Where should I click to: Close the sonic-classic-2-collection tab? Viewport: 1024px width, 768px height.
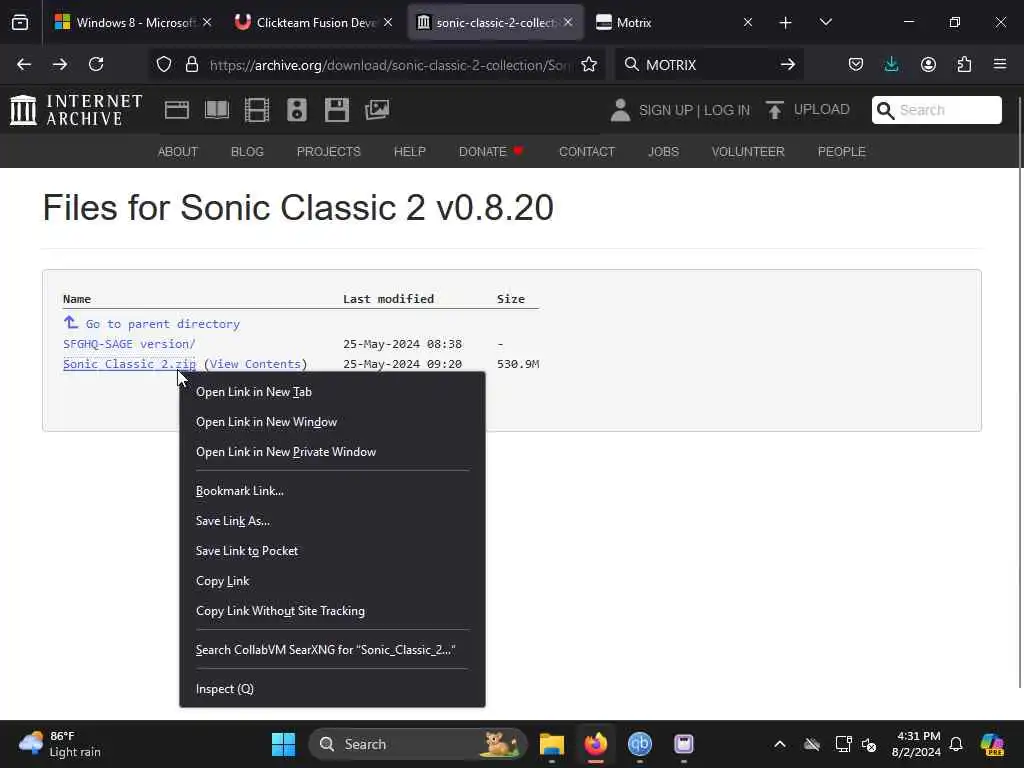click(x=568, y=23)
